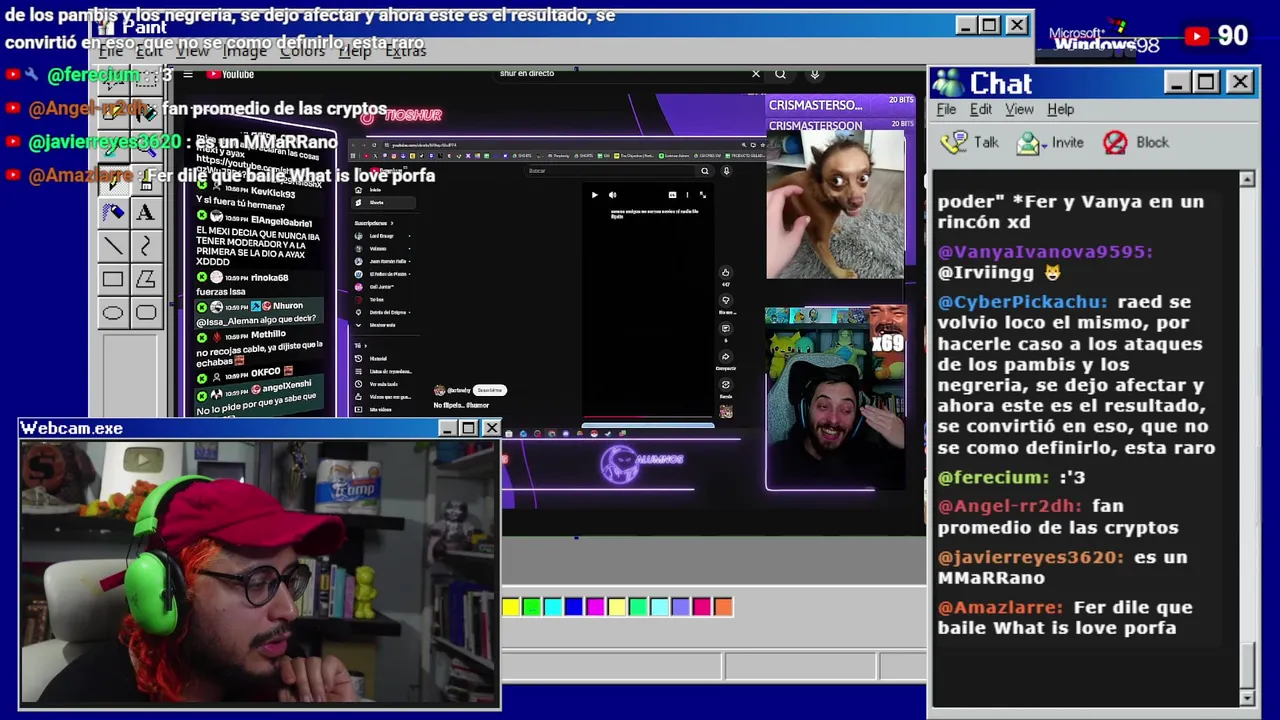Click the Chat scrollbar up arrow
Image resolution: width=1280 pixels, height=720 pixels.
click(1247, 179)
